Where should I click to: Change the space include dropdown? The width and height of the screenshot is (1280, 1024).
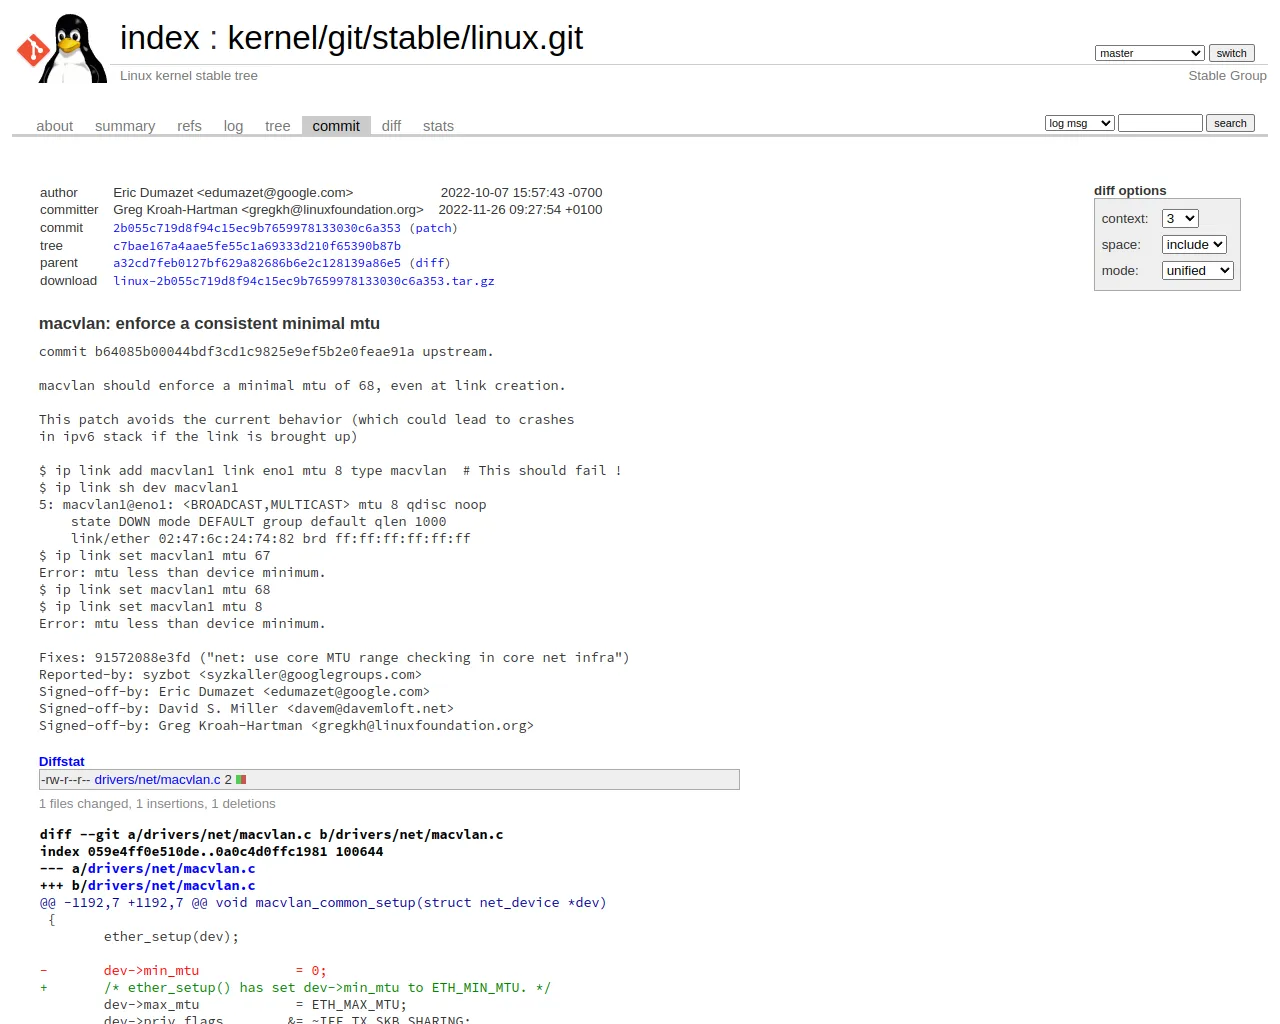tap(1194, 244)
